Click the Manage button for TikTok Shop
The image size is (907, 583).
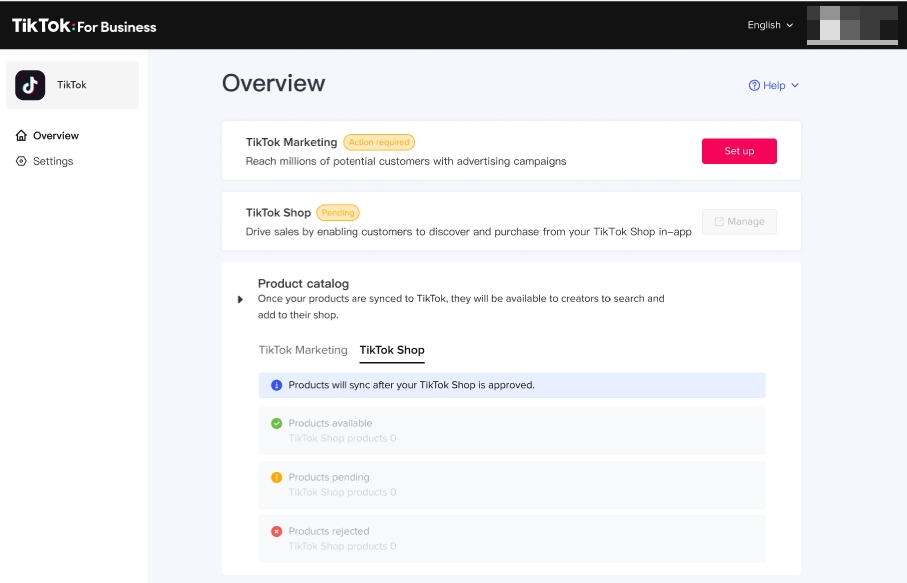click(739, 222)
